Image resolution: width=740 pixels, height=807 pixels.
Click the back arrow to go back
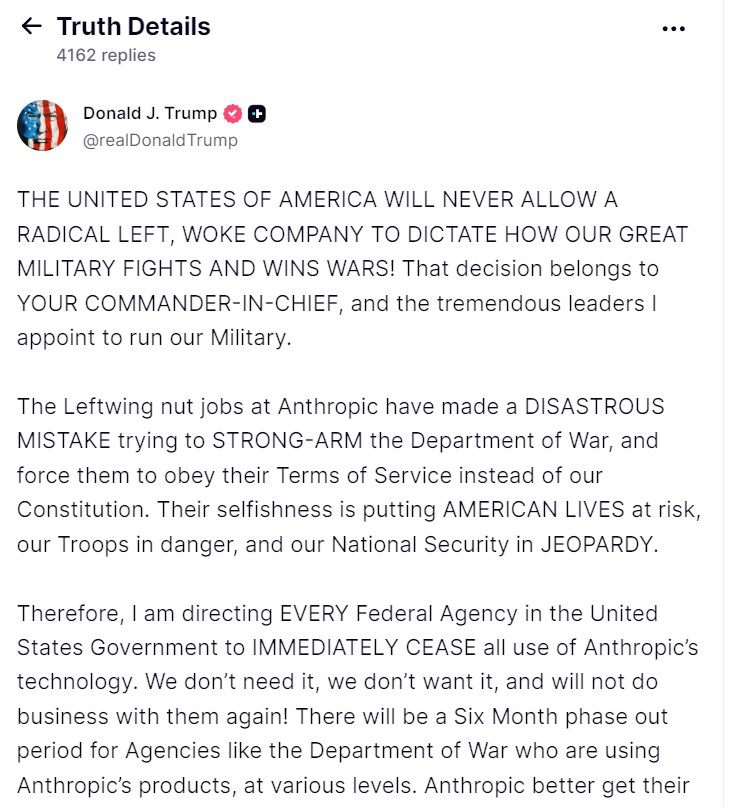(31, 27)
